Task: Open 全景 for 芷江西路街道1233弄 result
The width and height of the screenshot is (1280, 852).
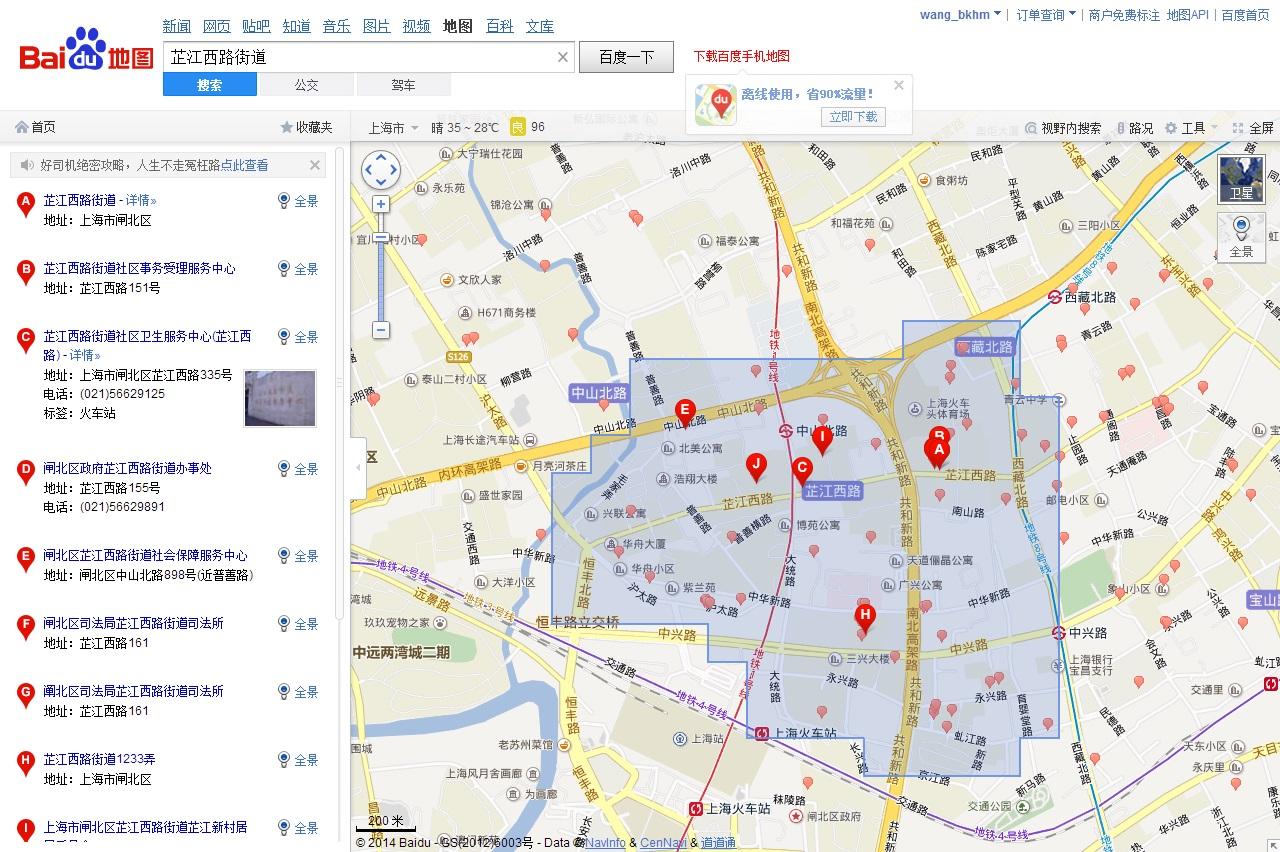Action: (x=298, y=760)
